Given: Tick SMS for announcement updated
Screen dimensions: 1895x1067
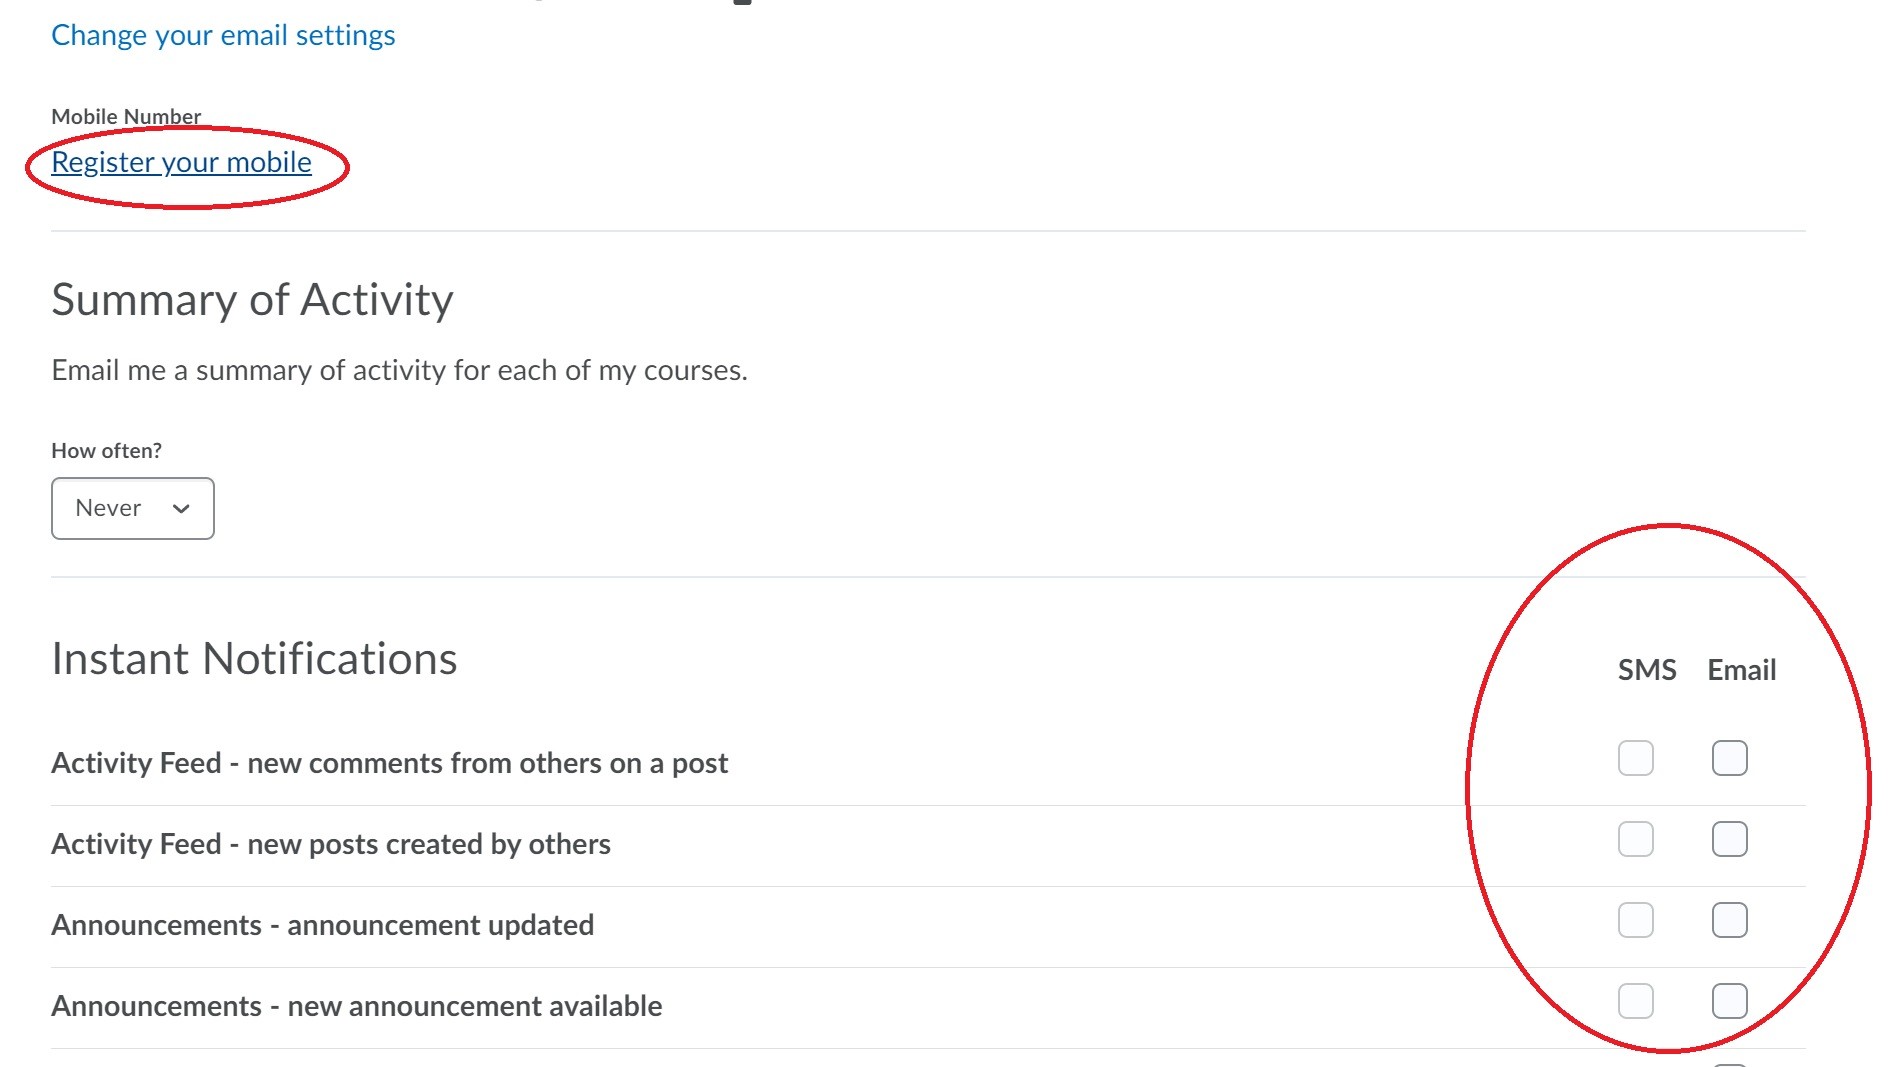Looking at the screenshot, I should click(1636, 920).
